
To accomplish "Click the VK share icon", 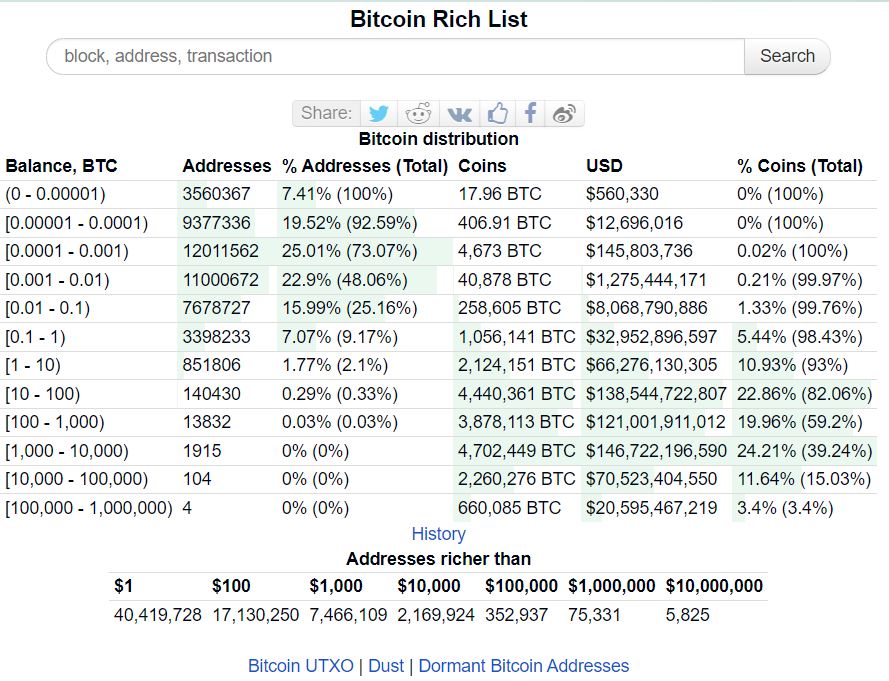I will tap(459, 113).
